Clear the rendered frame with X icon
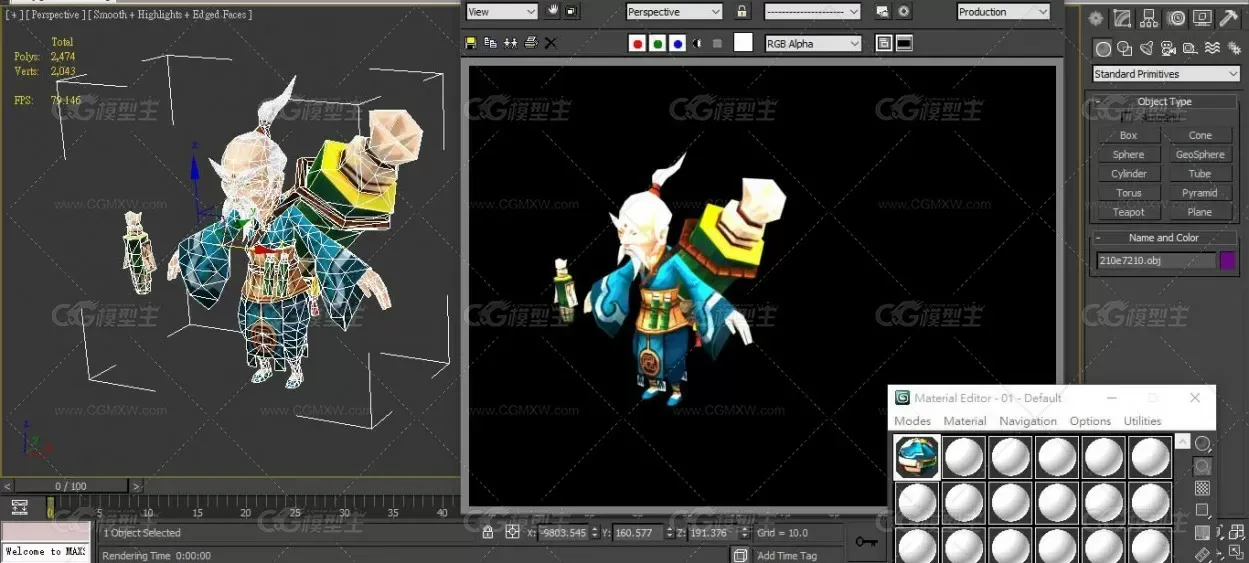 point(550,43)
